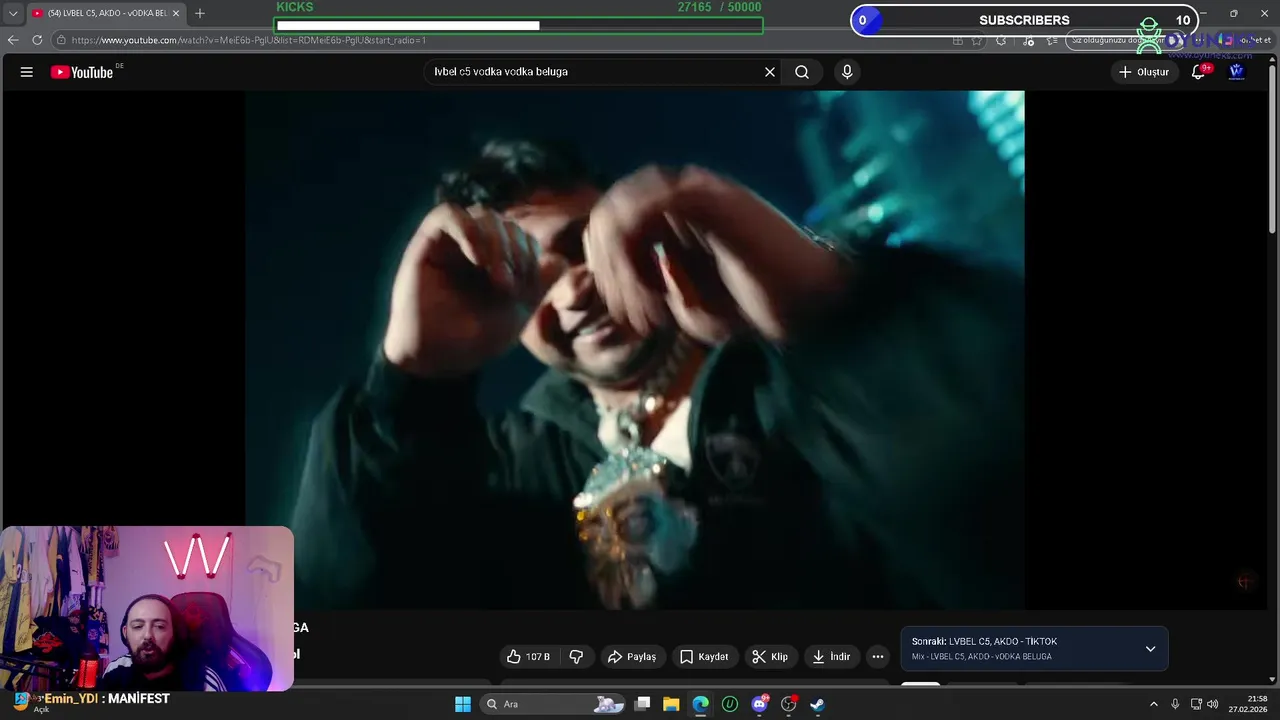The width and height of the screenshot is (1280, 720).
Task: Open browser media control icon
Action: (1028, 40)
